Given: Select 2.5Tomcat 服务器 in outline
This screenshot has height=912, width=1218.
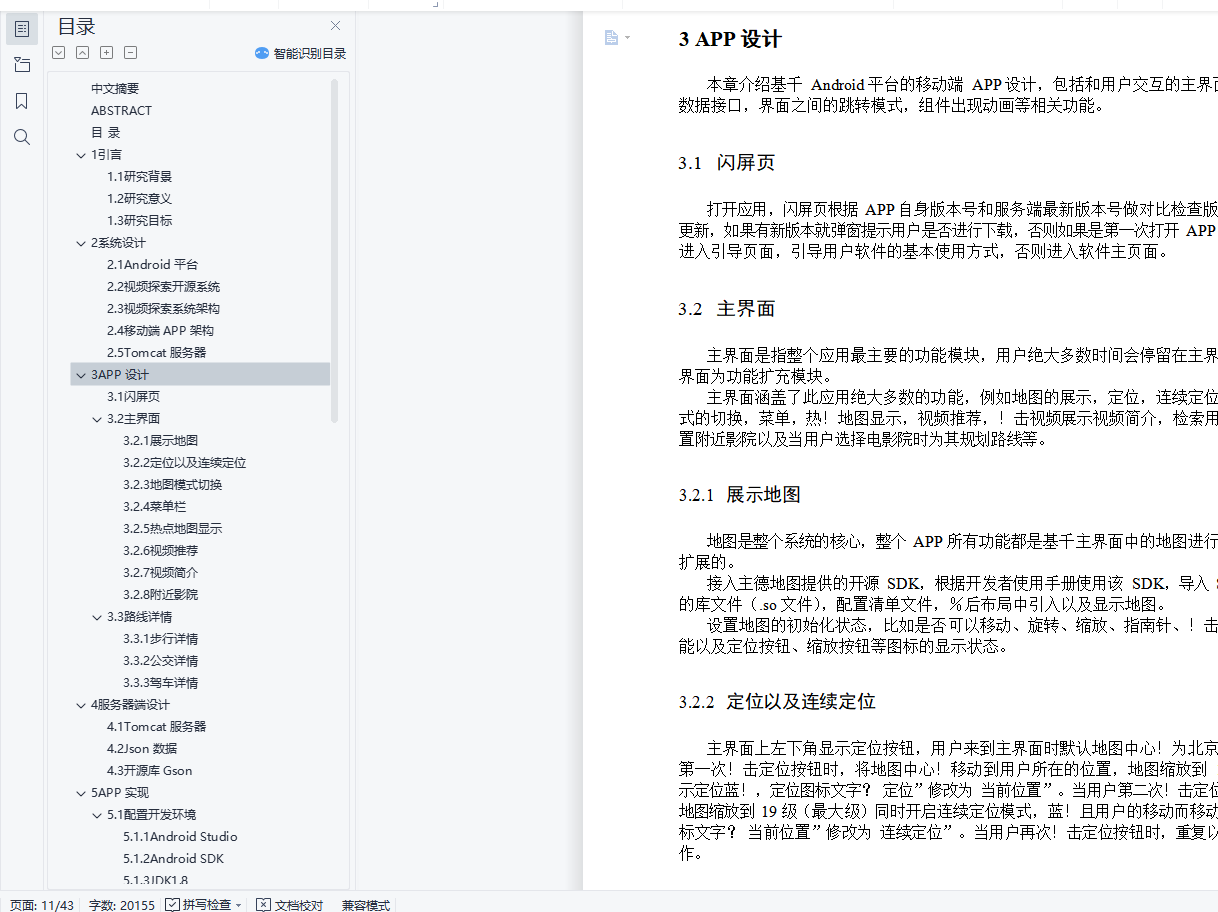Looking at the screenshot, I should 156,352.
